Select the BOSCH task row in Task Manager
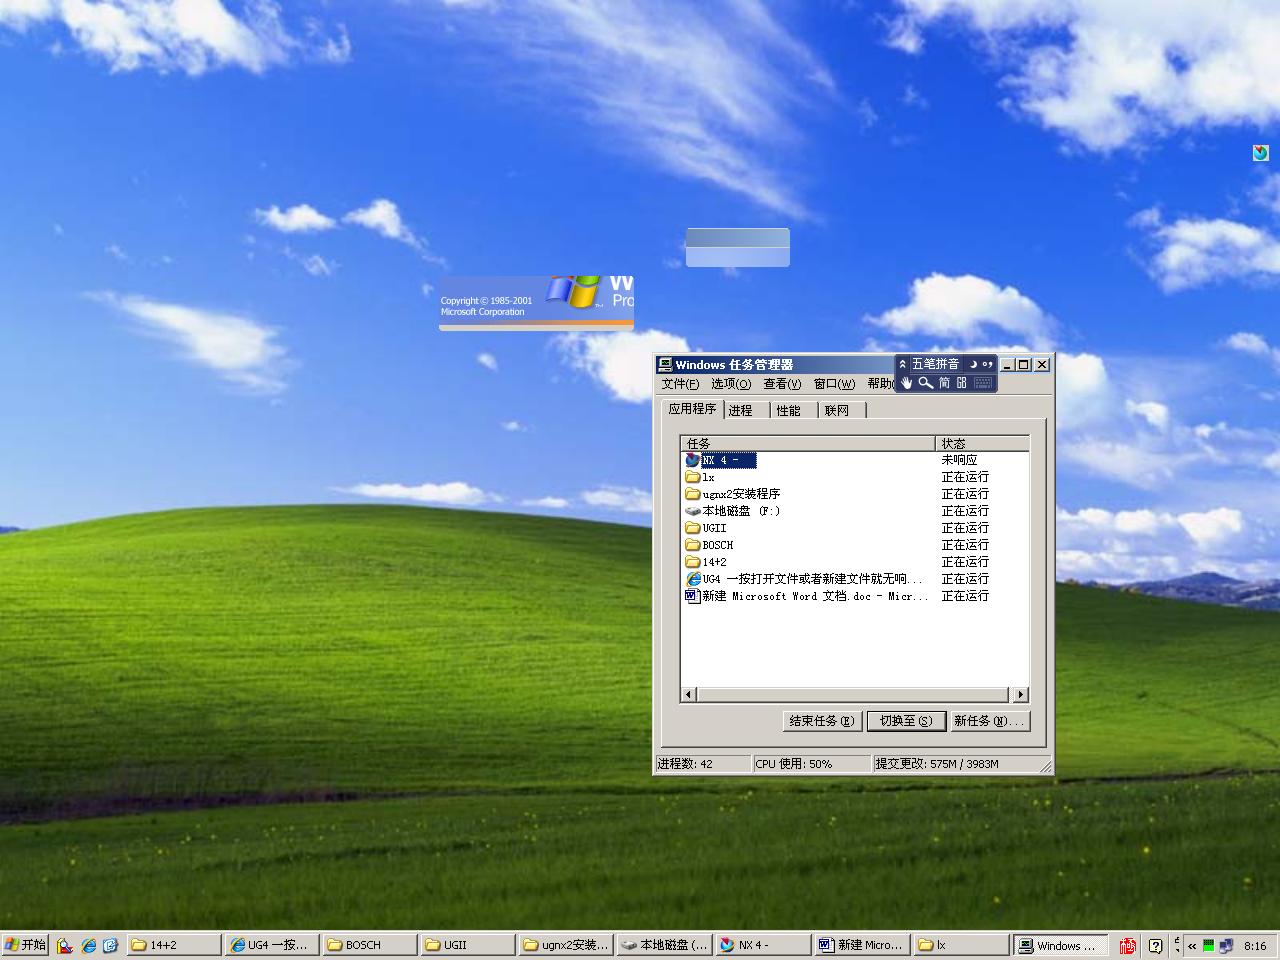The image size is (1280, 960). [x=855, y=545]
